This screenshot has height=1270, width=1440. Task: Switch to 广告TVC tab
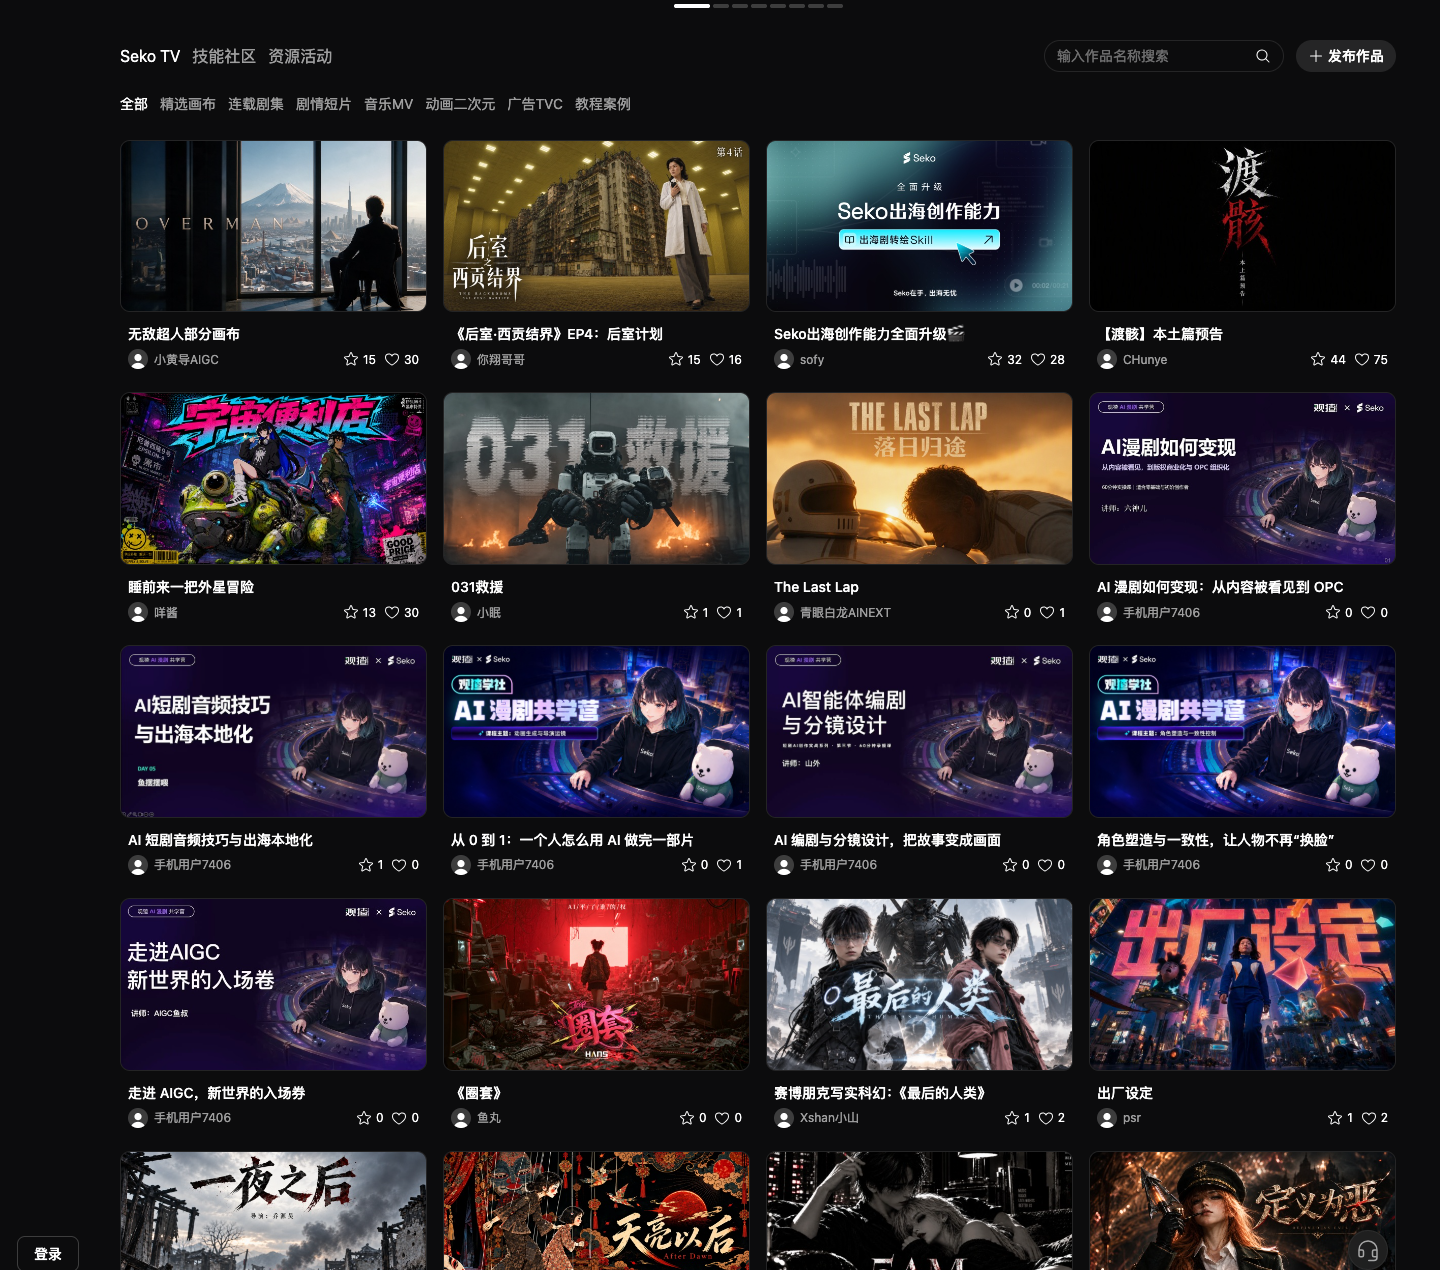pos(535,104)
